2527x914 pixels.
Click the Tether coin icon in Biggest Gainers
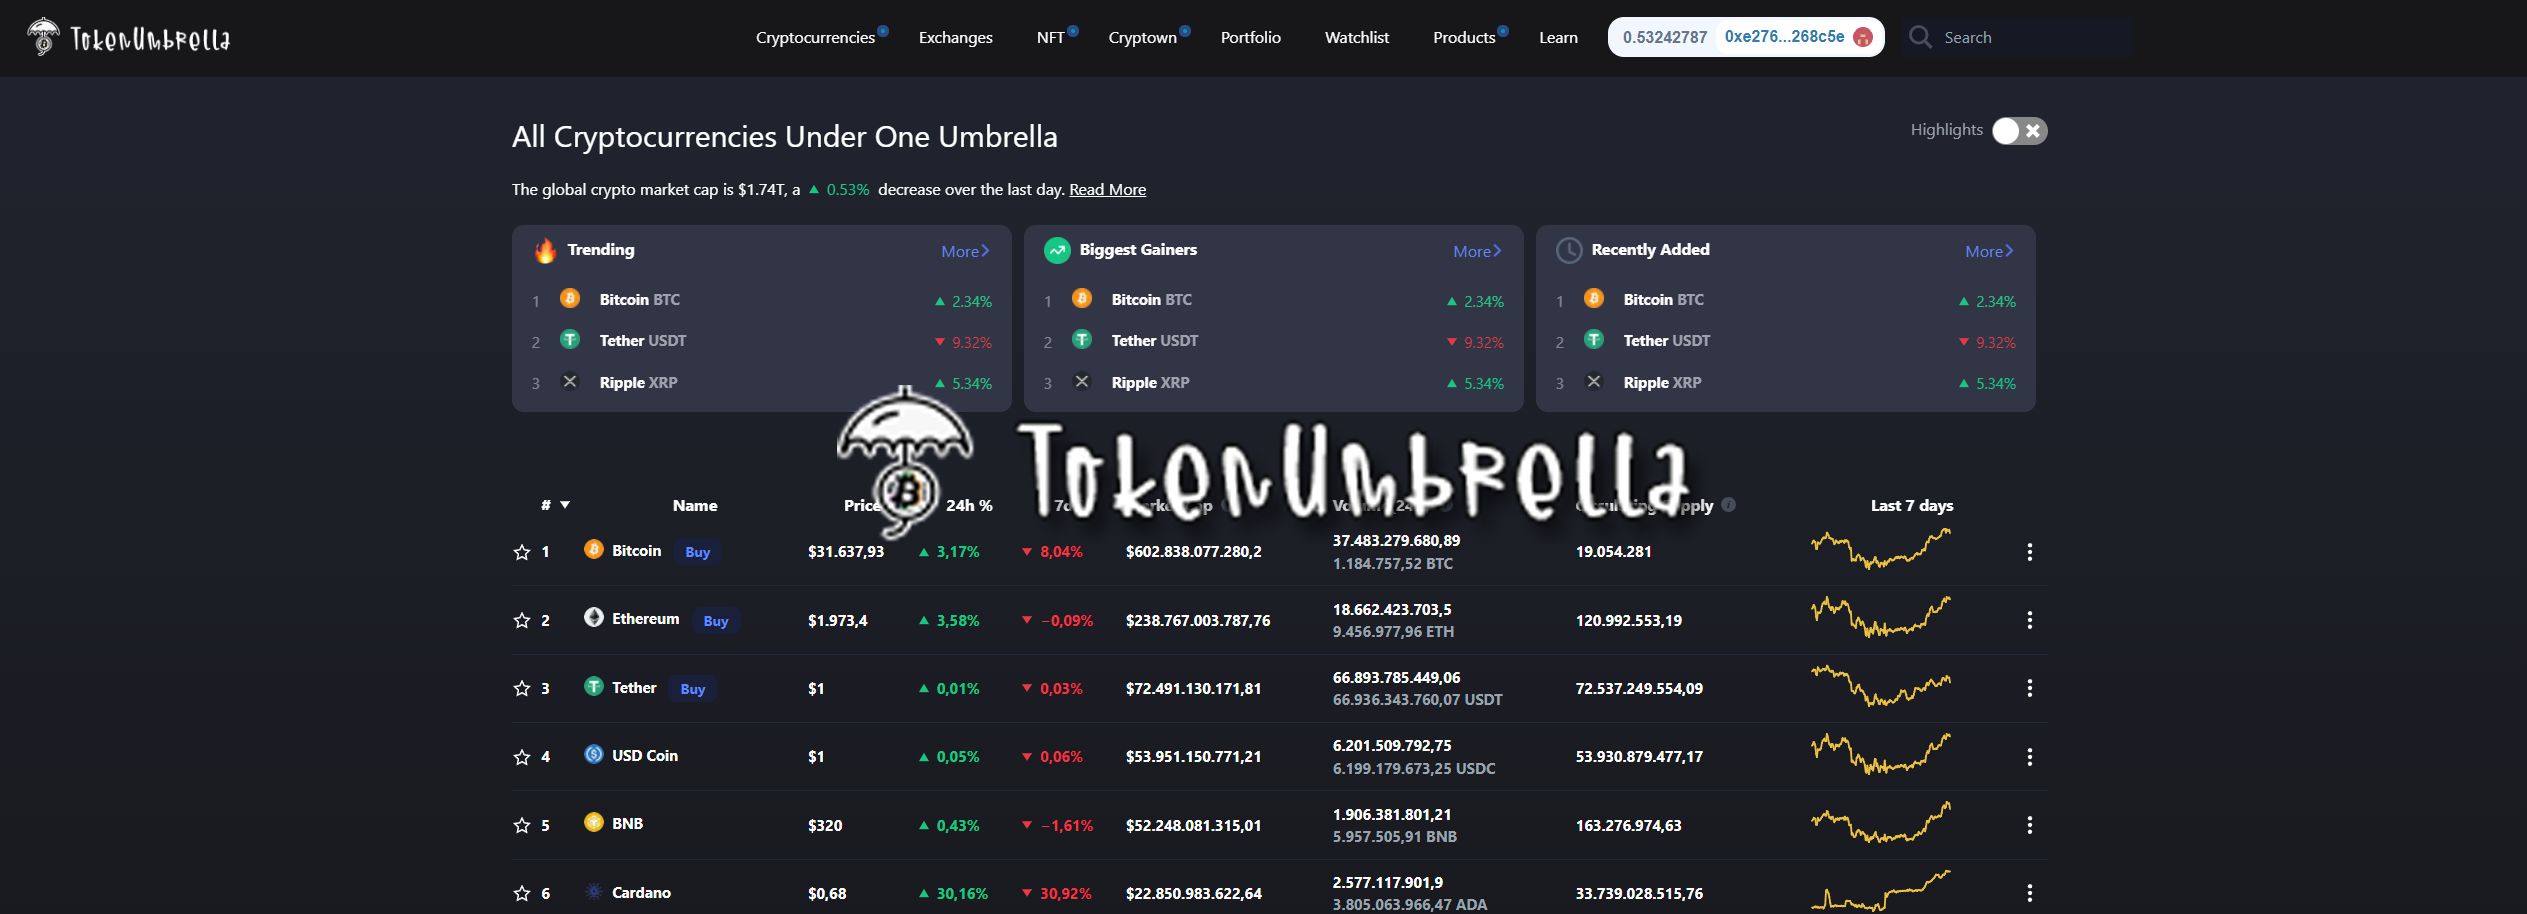(1082, 340)
